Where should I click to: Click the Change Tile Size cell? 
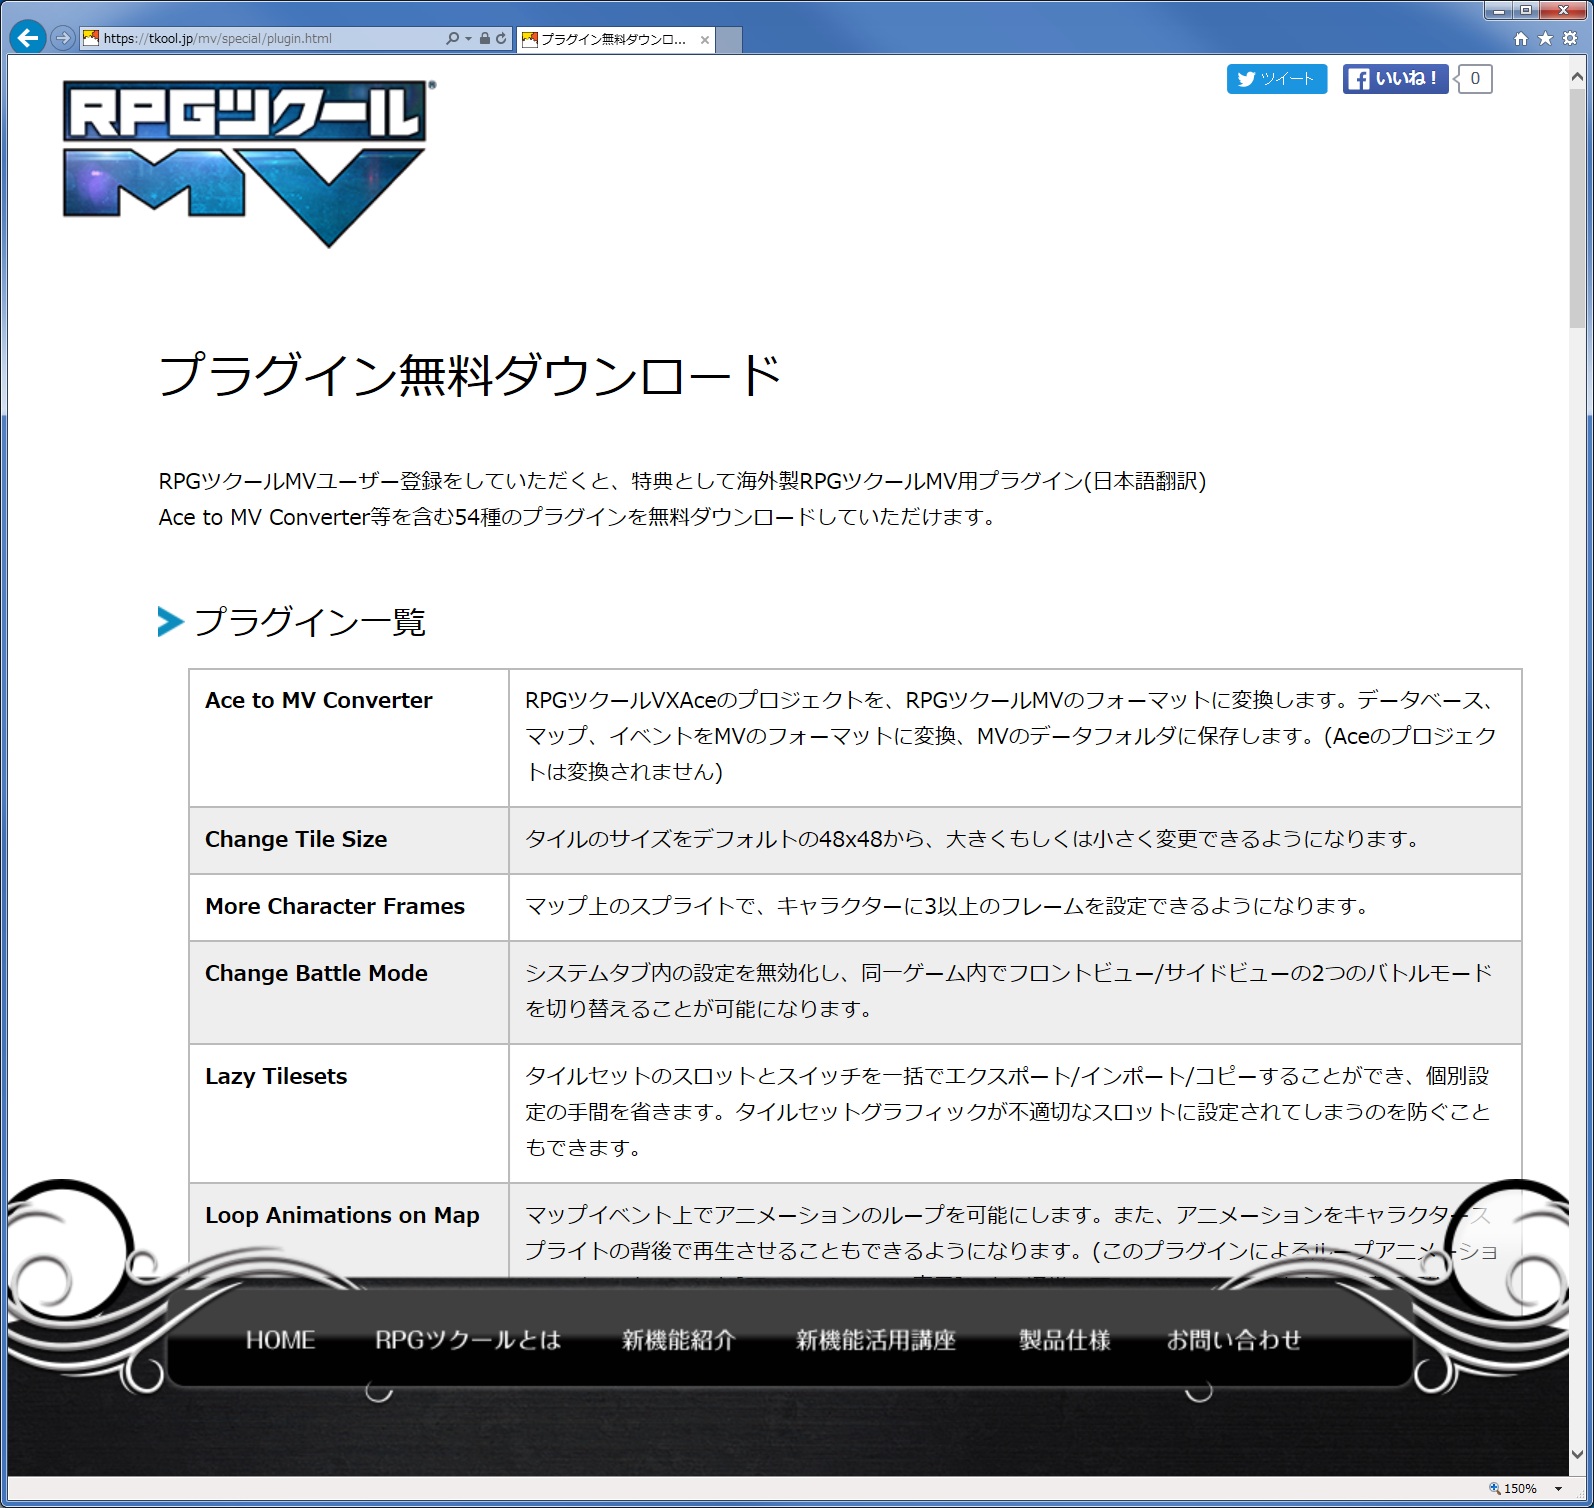pos(349,840)
